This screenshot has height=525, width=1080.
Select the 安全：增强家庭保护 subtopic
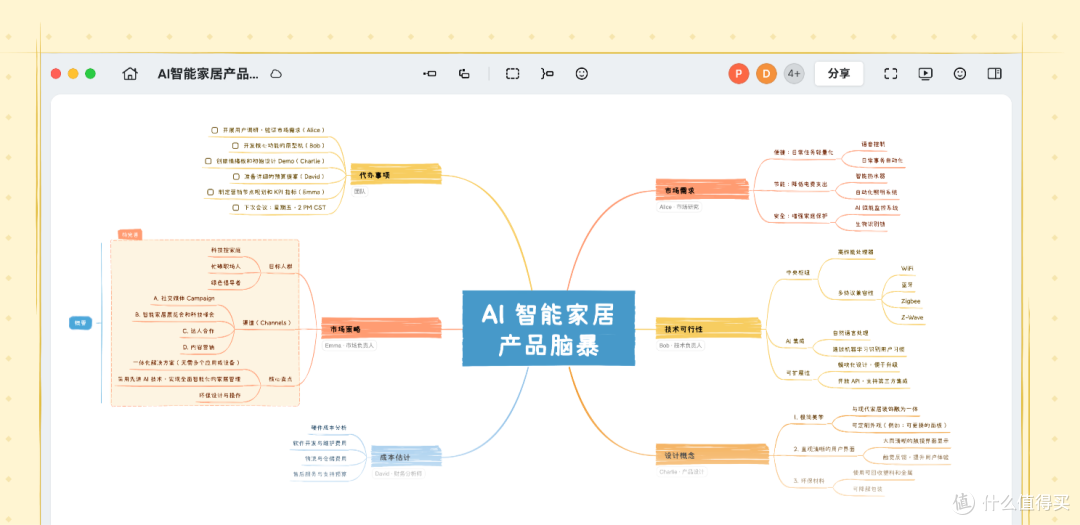[x=802, y=216]
